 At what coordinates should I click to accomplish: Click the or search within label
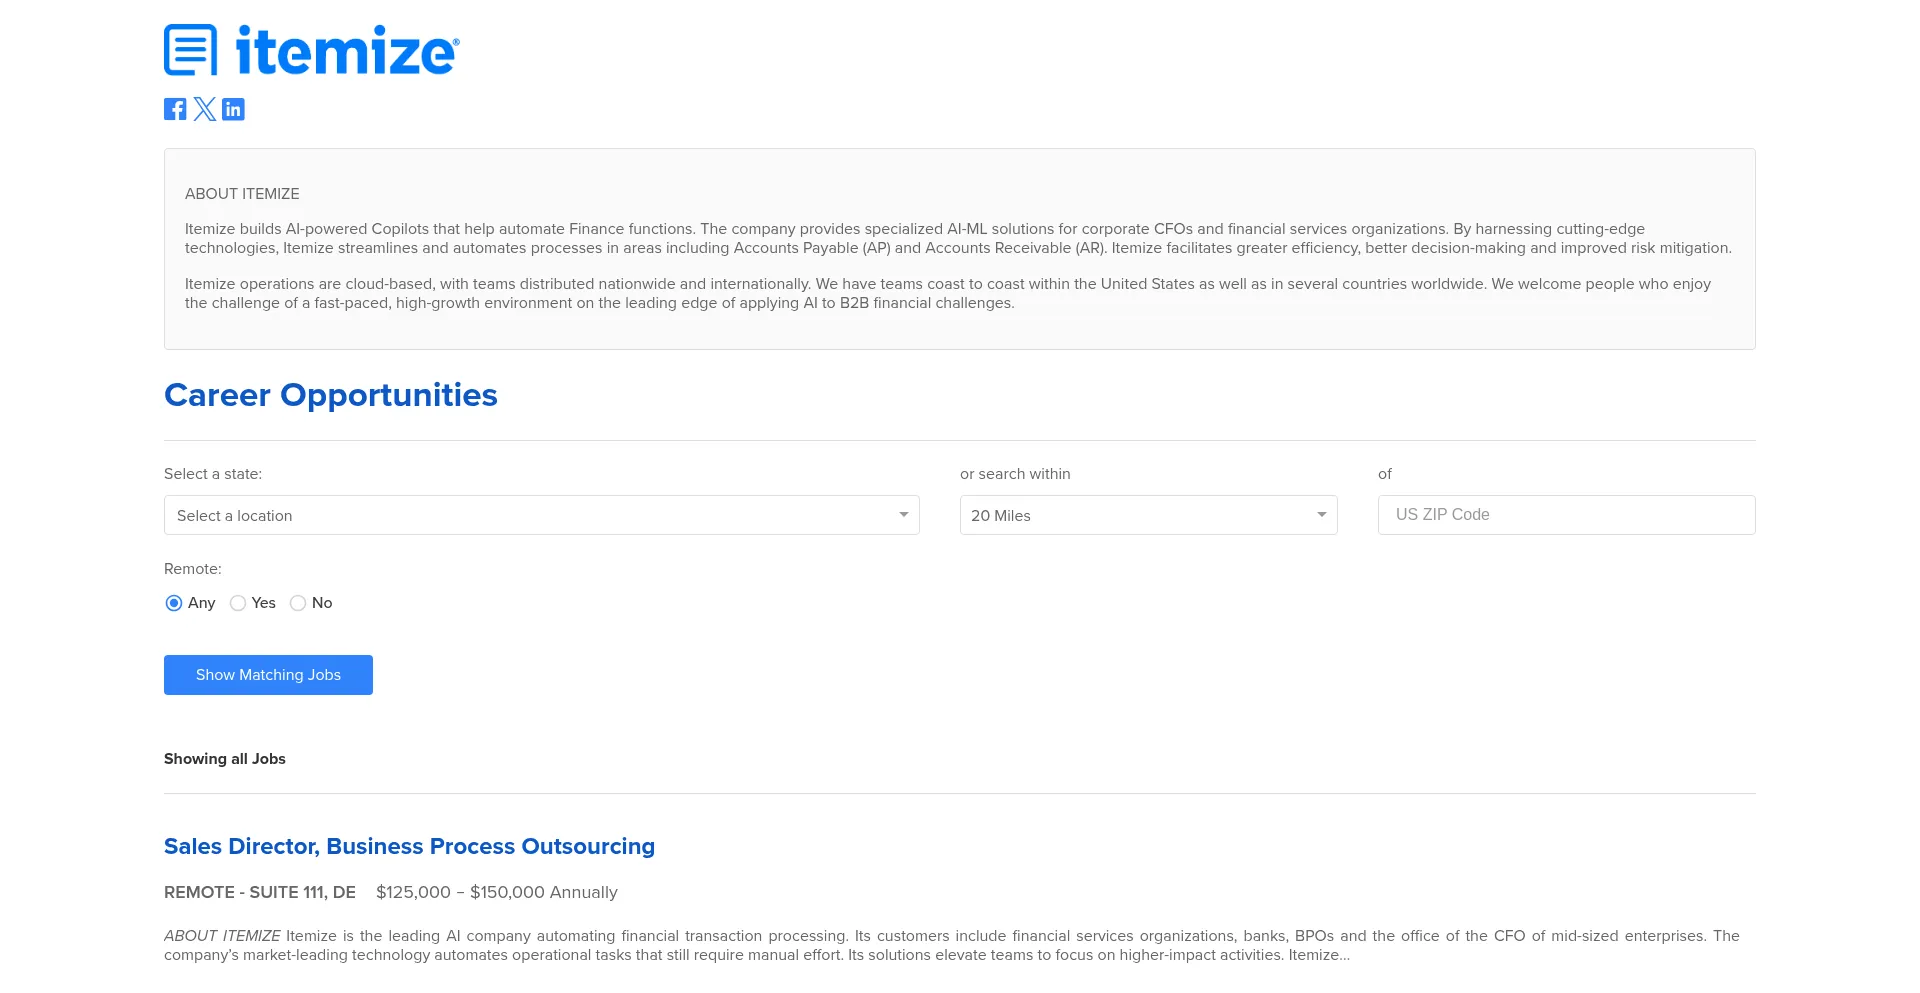[x=1015, y=474]
